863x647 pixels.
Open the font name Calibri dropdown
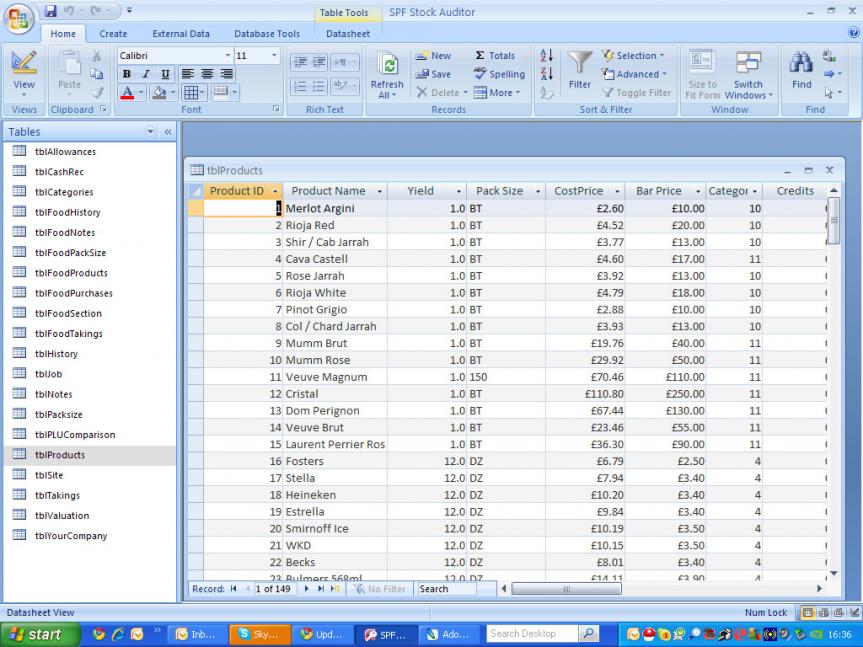pos(228,56)
